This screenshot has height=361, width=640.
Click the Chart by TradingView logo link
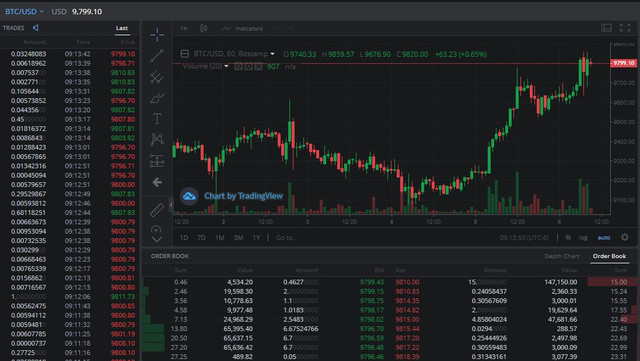point(232,196)
